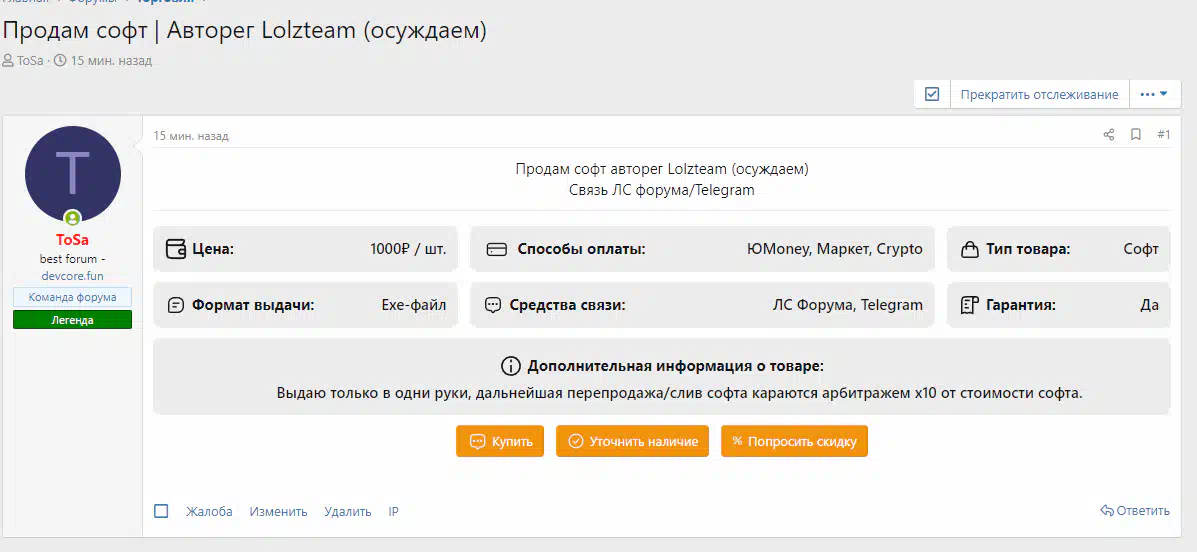
Task: Open the ToSa user avatar
Action: coord(73,174)
